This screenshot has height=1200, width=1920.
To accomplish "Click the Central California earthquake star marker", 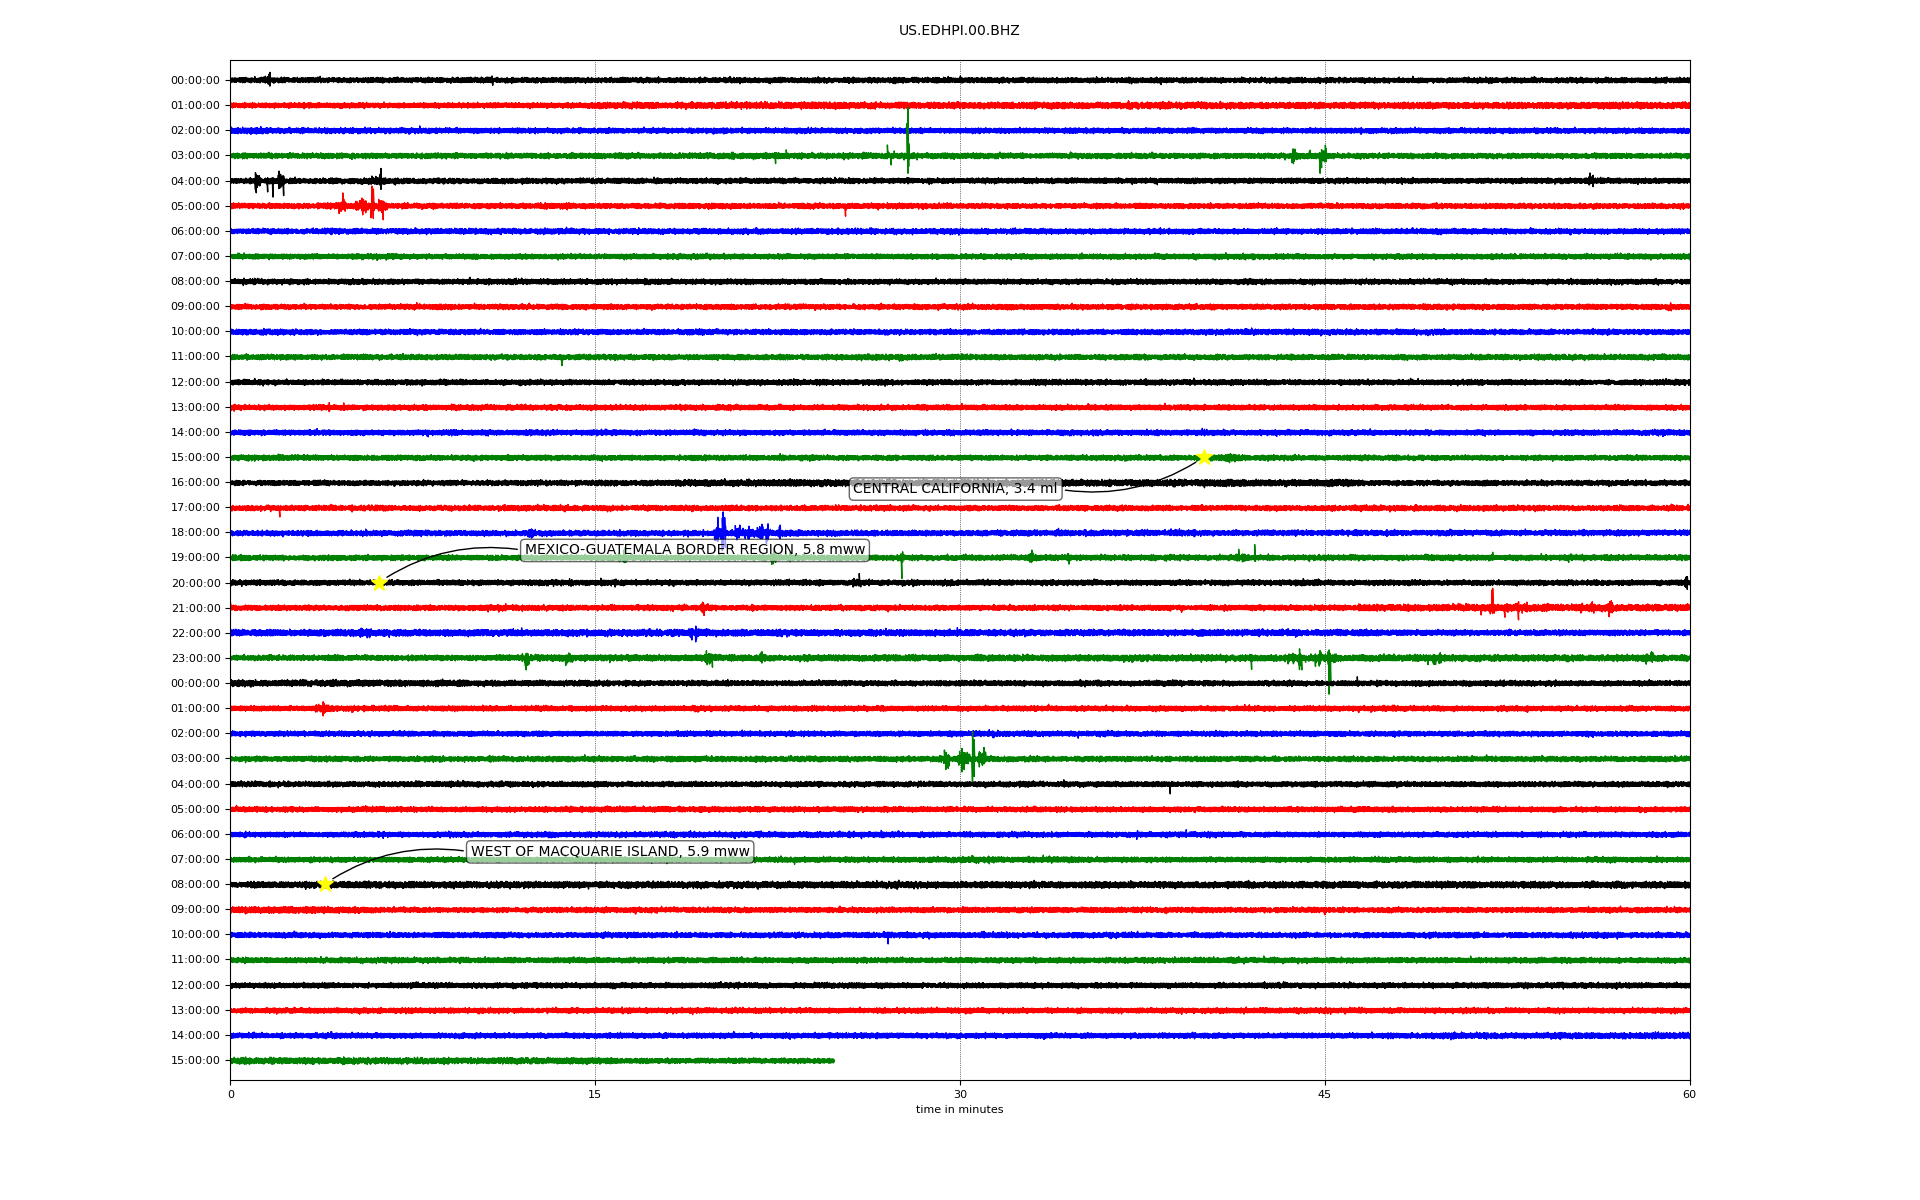I will click(x=1204, y=457).
